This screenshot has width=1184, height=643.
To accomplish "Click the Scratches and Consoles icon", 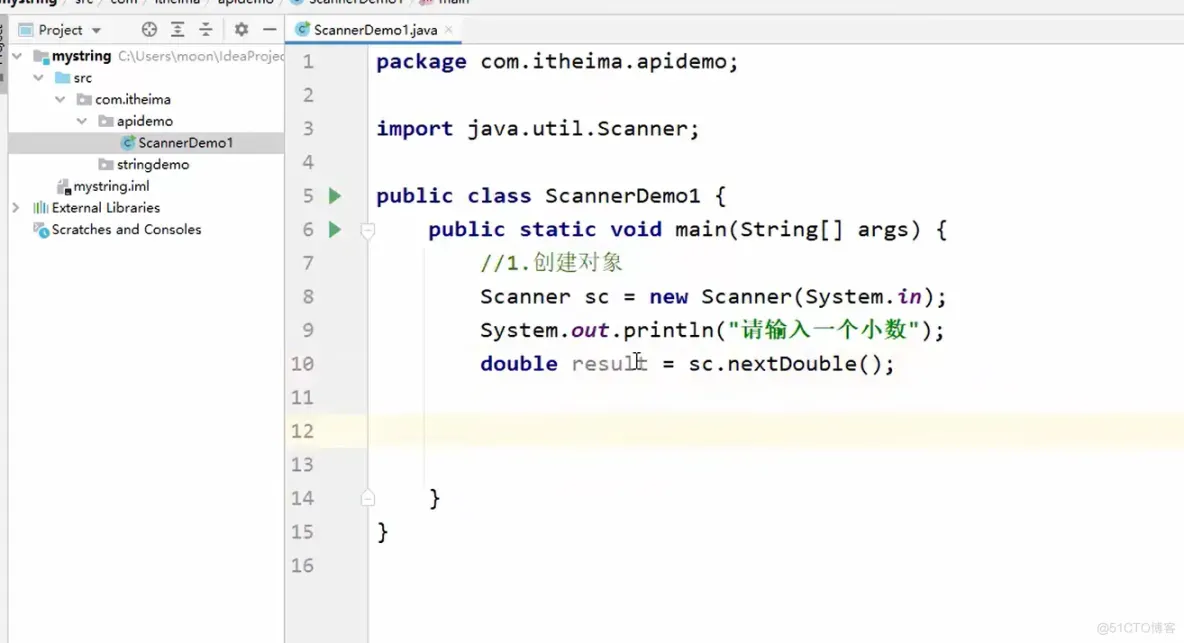I will [x=41, y=229].
